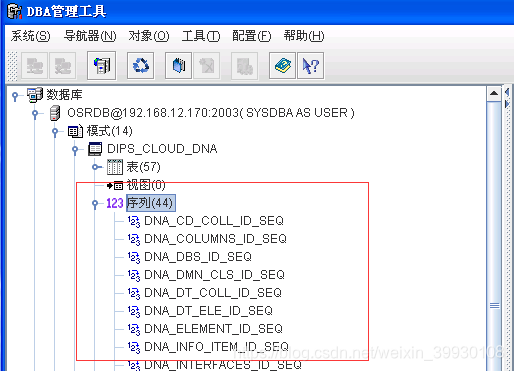Screen dimensions: 514x371
Task: Click the refresh recycle-arrows toolbar icon
Action: 140,65
